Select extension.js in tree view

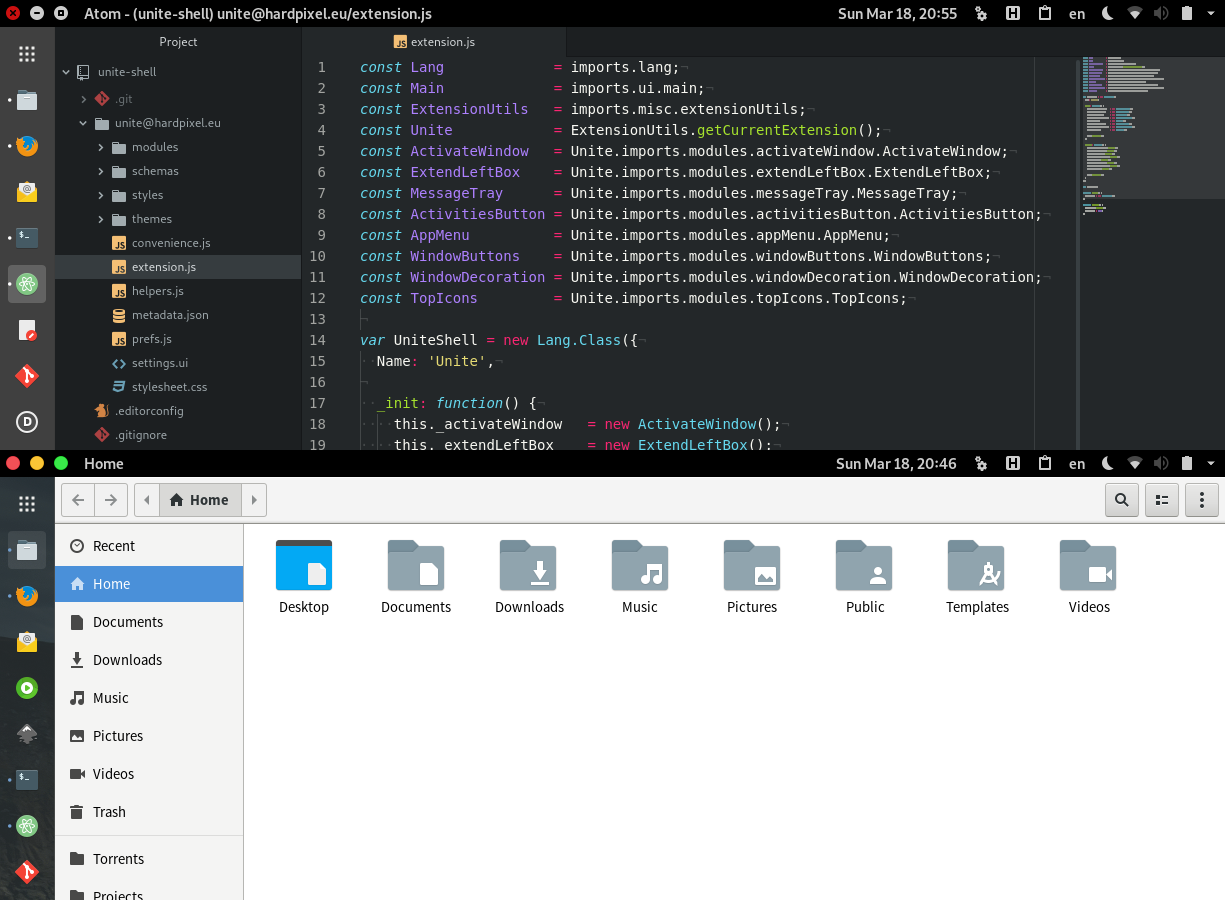point(178,267)
